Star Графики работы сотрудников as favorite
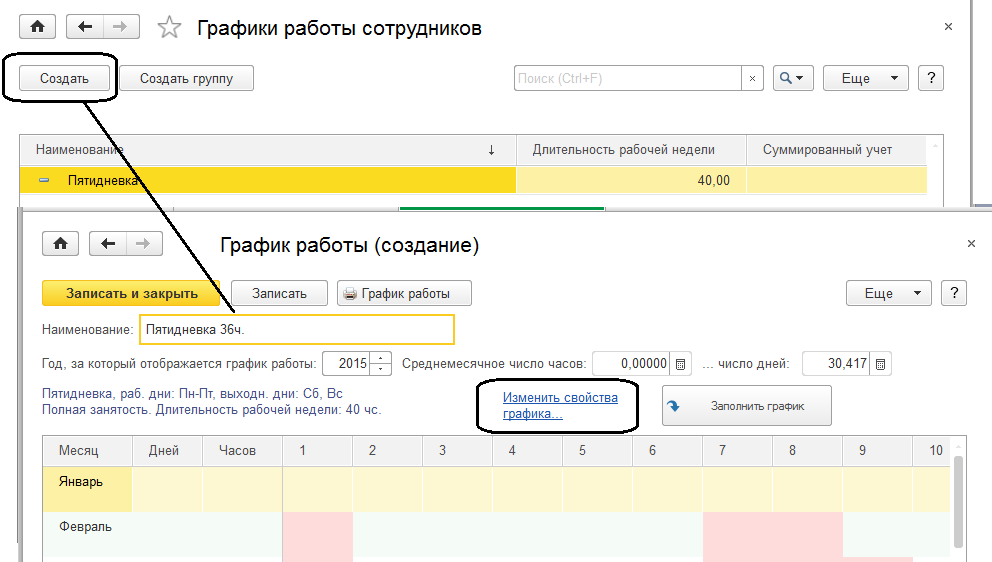The image size is (992, 562). pyautogui.click(x=169, y=27)
